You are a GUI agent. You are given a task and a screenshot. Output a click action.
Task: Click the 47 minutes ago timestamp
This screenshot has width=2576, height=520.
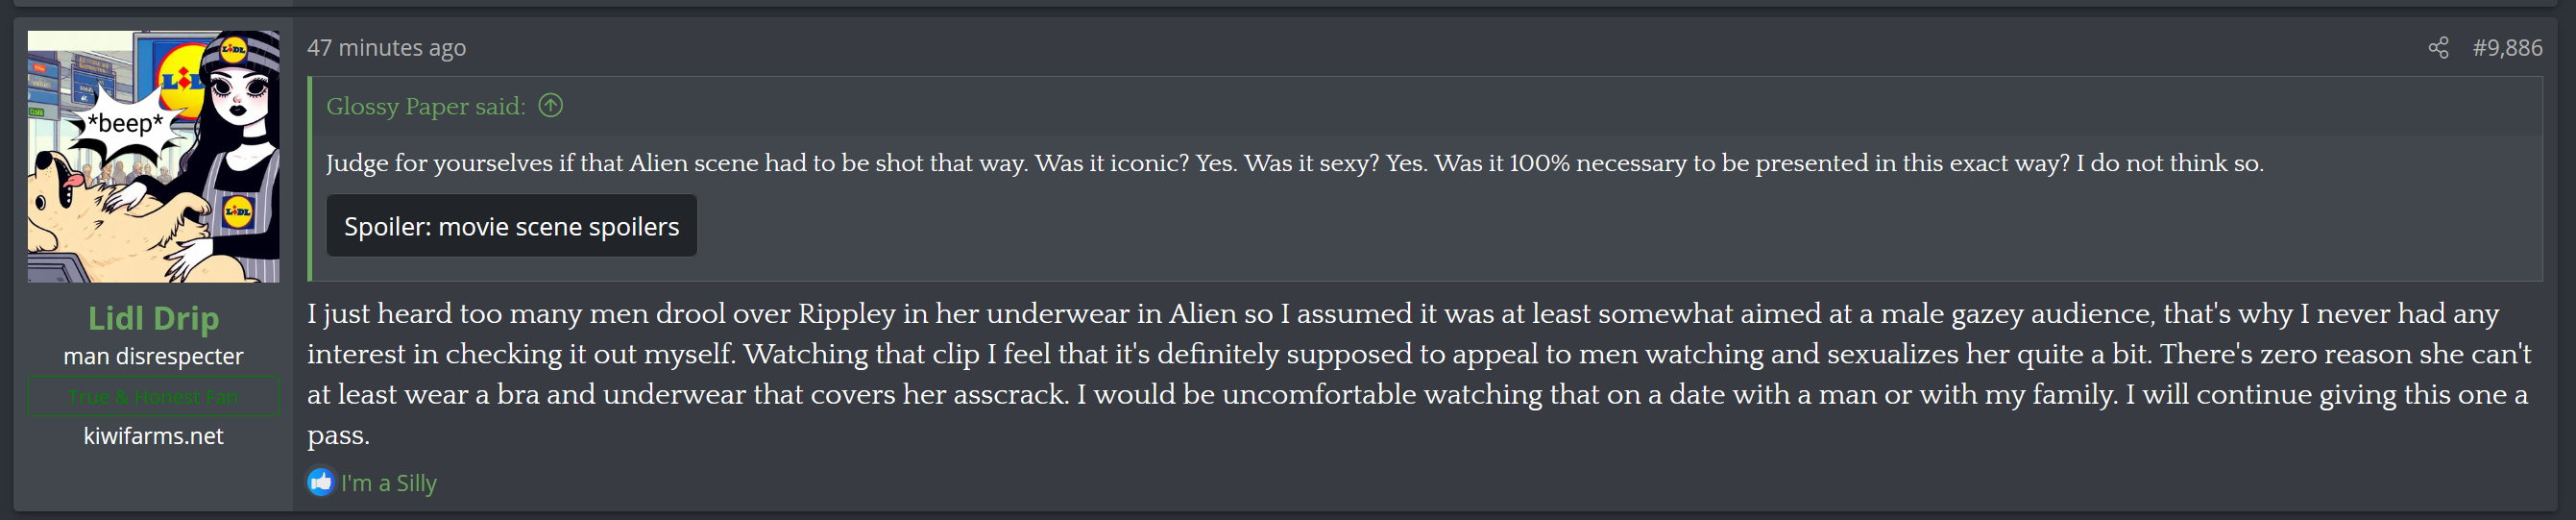click(386, 48)
